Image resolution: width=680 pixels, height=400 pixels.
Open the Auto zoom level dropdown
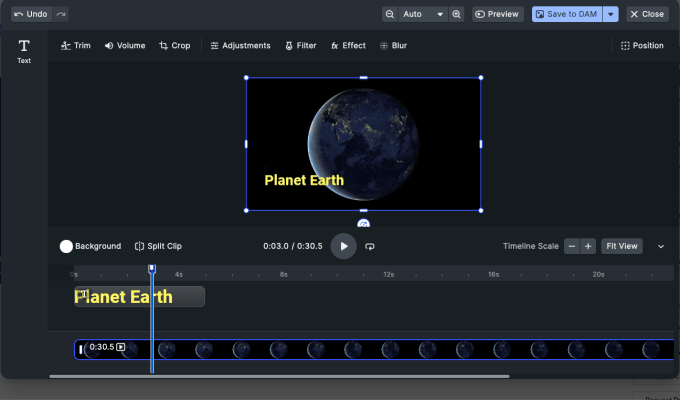[424, 14]
